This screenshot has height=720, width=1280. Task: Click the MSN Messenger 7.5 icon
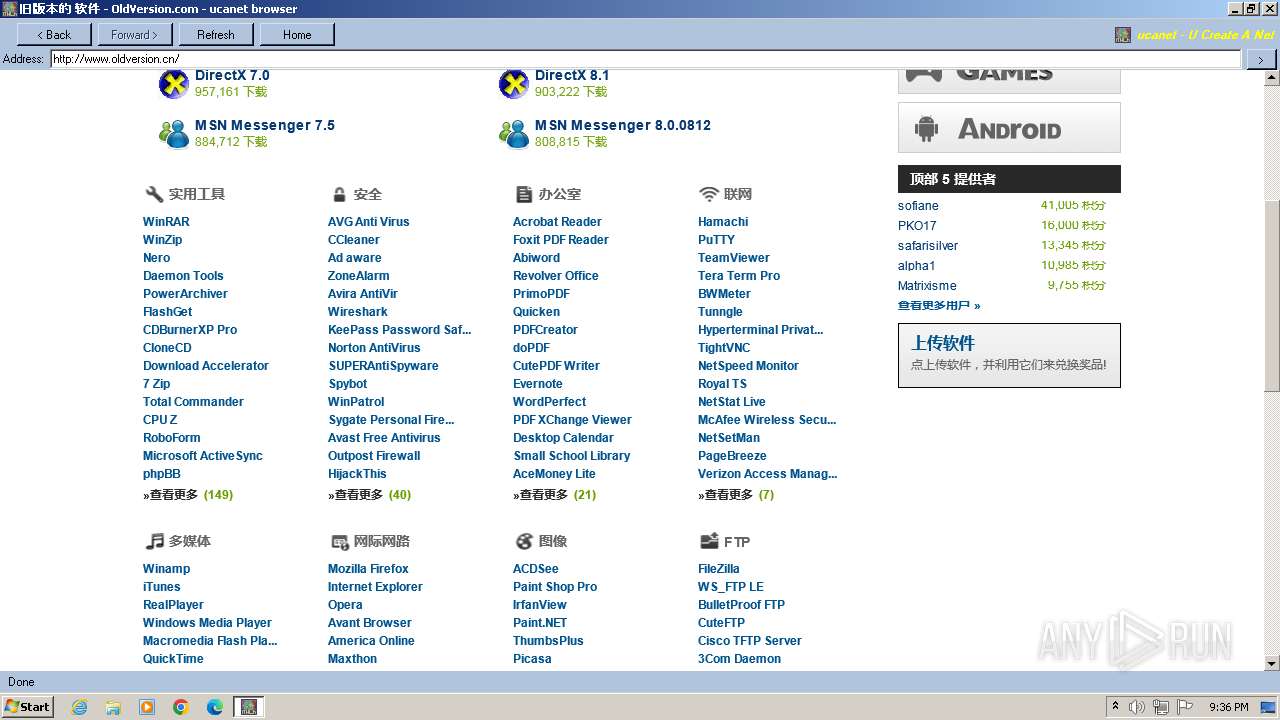pyautogui.click(x=174, y=133)
